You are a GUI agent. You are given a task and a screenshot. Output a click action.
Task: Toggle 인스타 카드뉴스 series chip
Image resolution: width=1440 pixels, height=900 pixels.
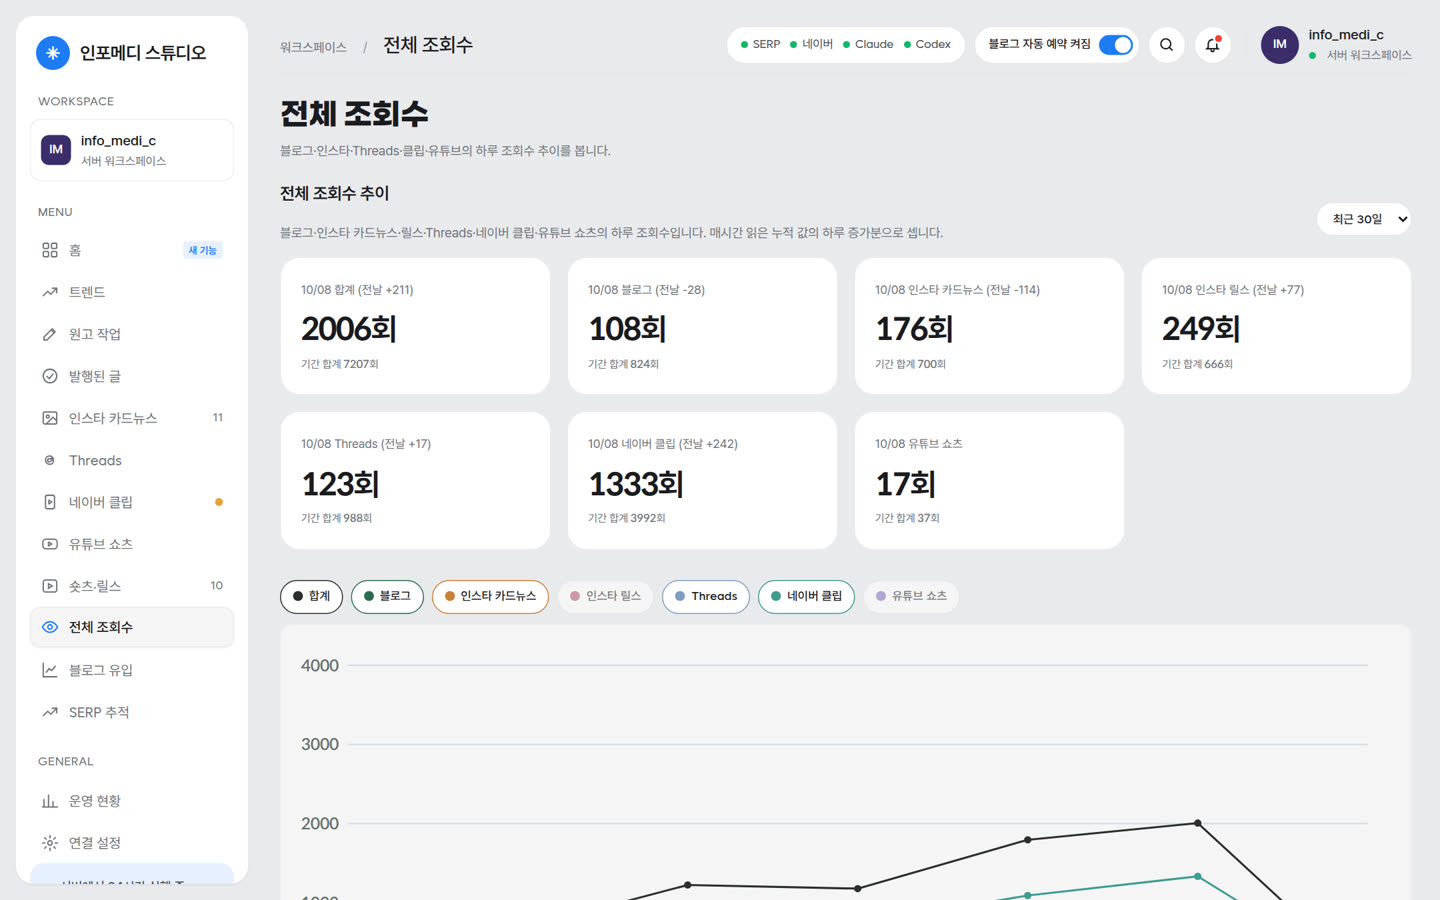pos(490,596)
